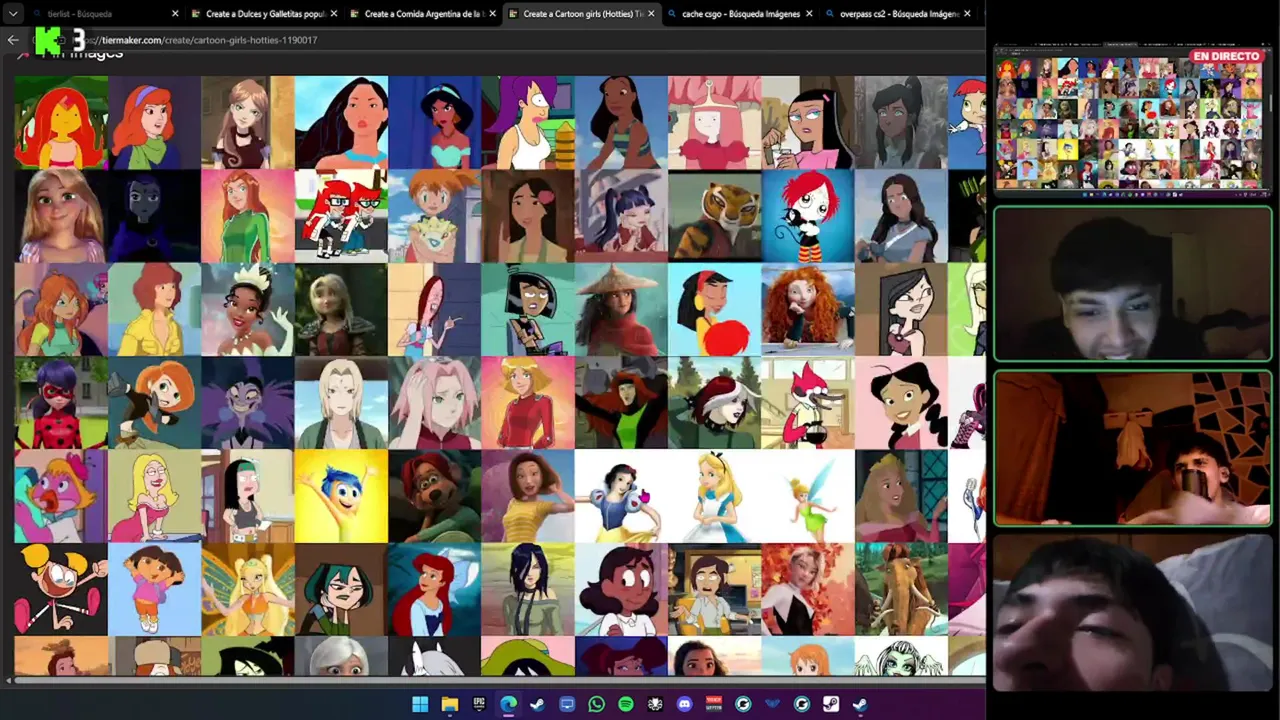Viewport: 1280px width, 720px height.
Task: Select the Joy from Inside Out image
Action: click(x=341, y=497)
